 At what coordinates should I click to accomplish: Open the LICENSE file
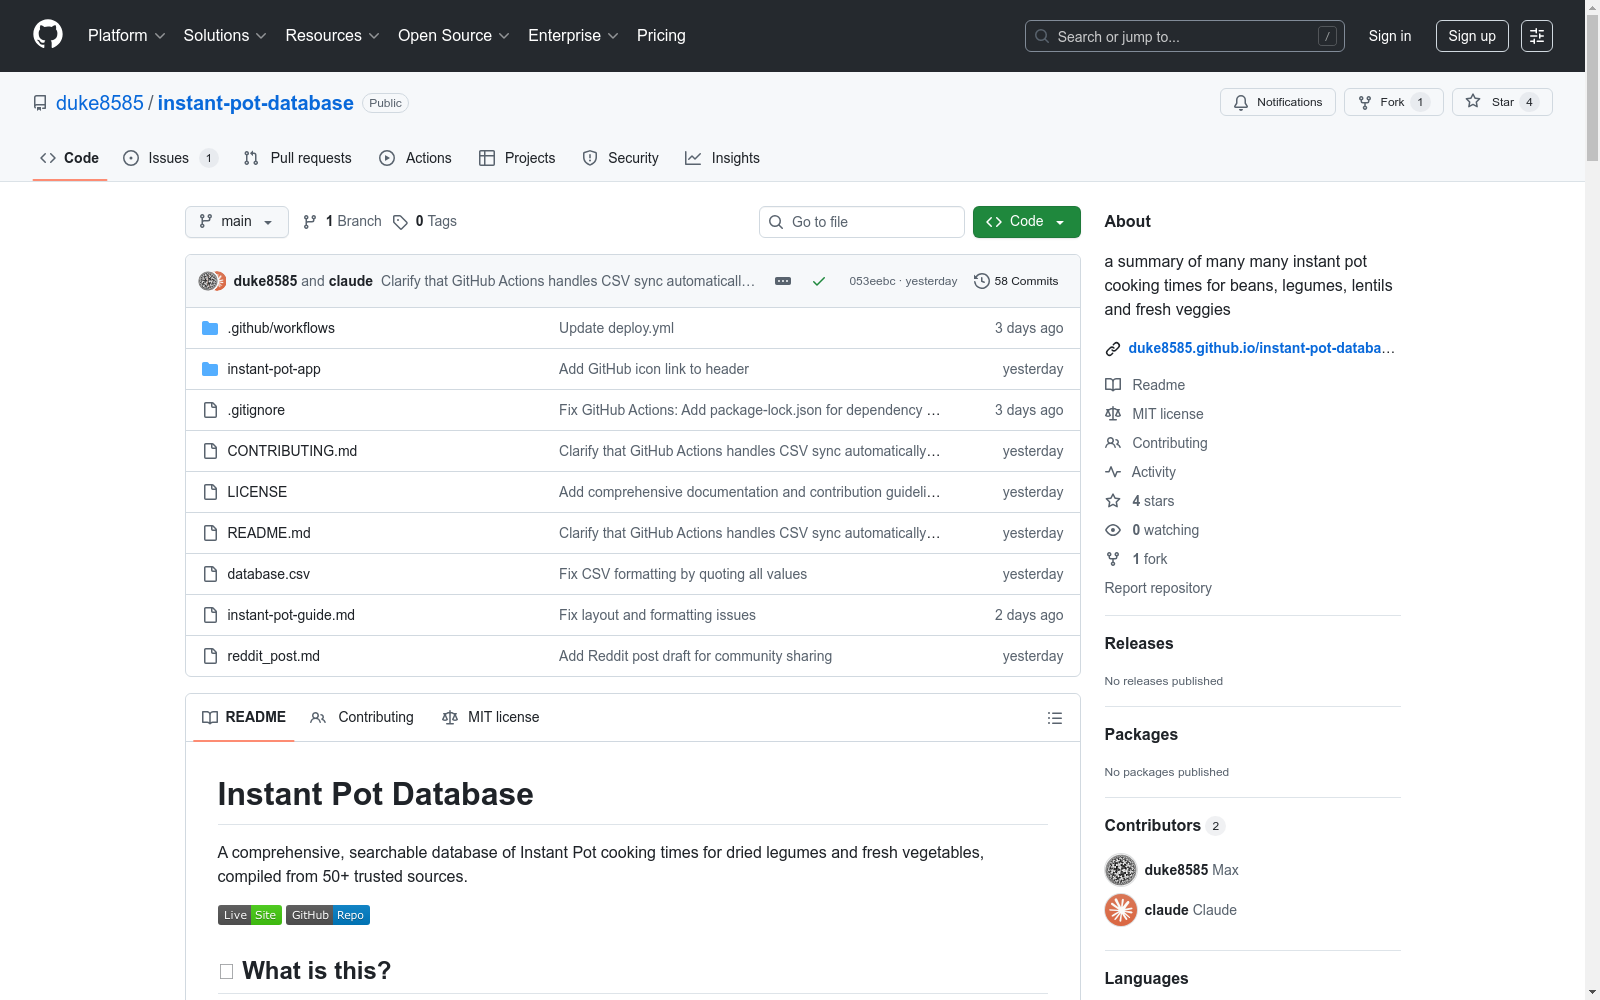click(257, 492)
